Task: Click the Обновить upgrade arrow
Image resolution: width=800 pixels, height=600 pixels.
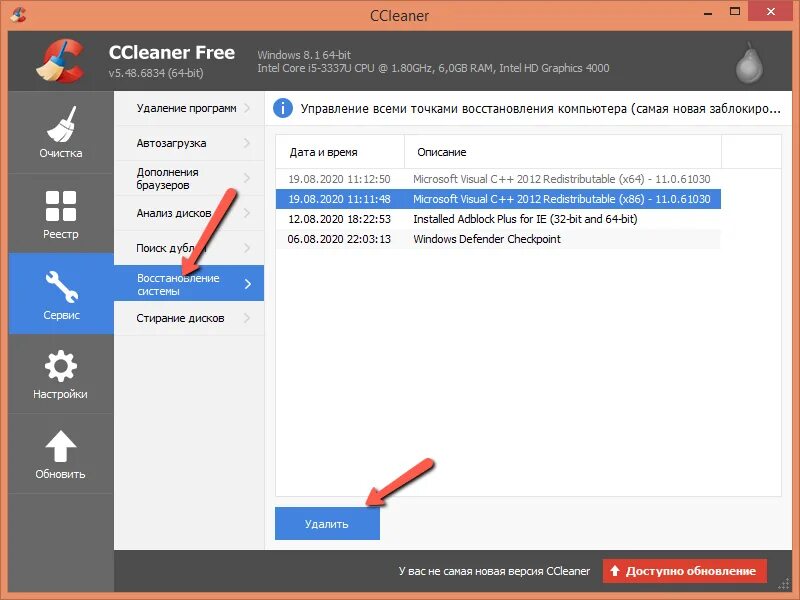Action: [61, 454]
